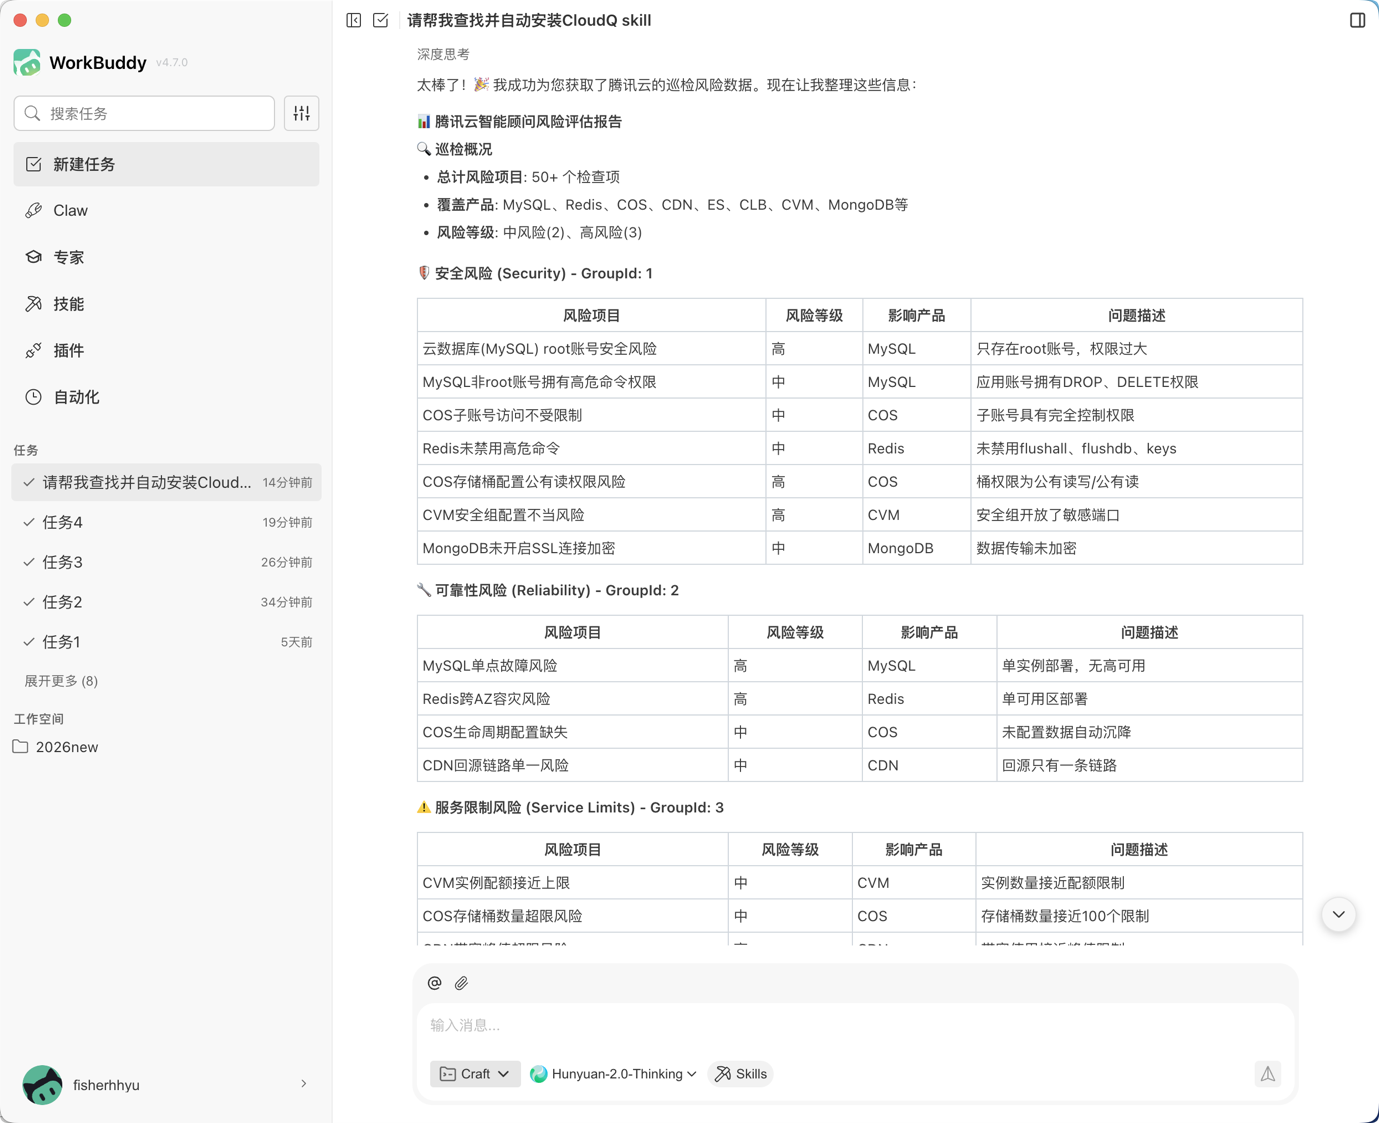
Task: Click the task checklist icon beside title
Action: click(381, 20)
